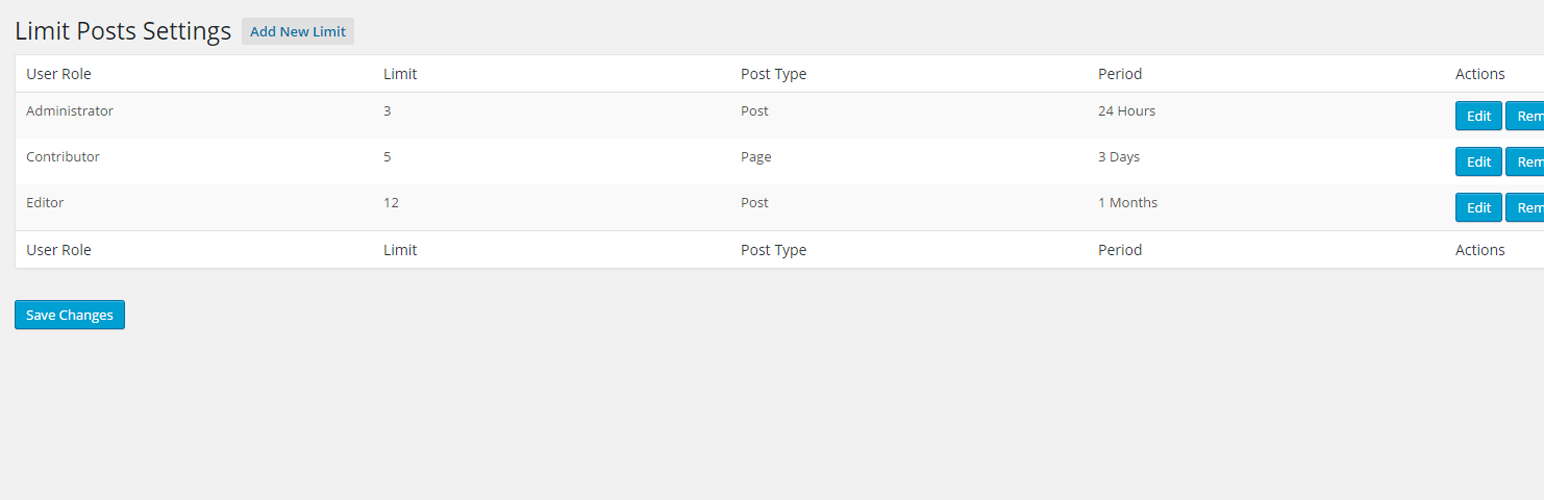The height and width of the screenshot is (500, 1544).
Task: Select the Limit column header at top
Action: coord(400,74)
